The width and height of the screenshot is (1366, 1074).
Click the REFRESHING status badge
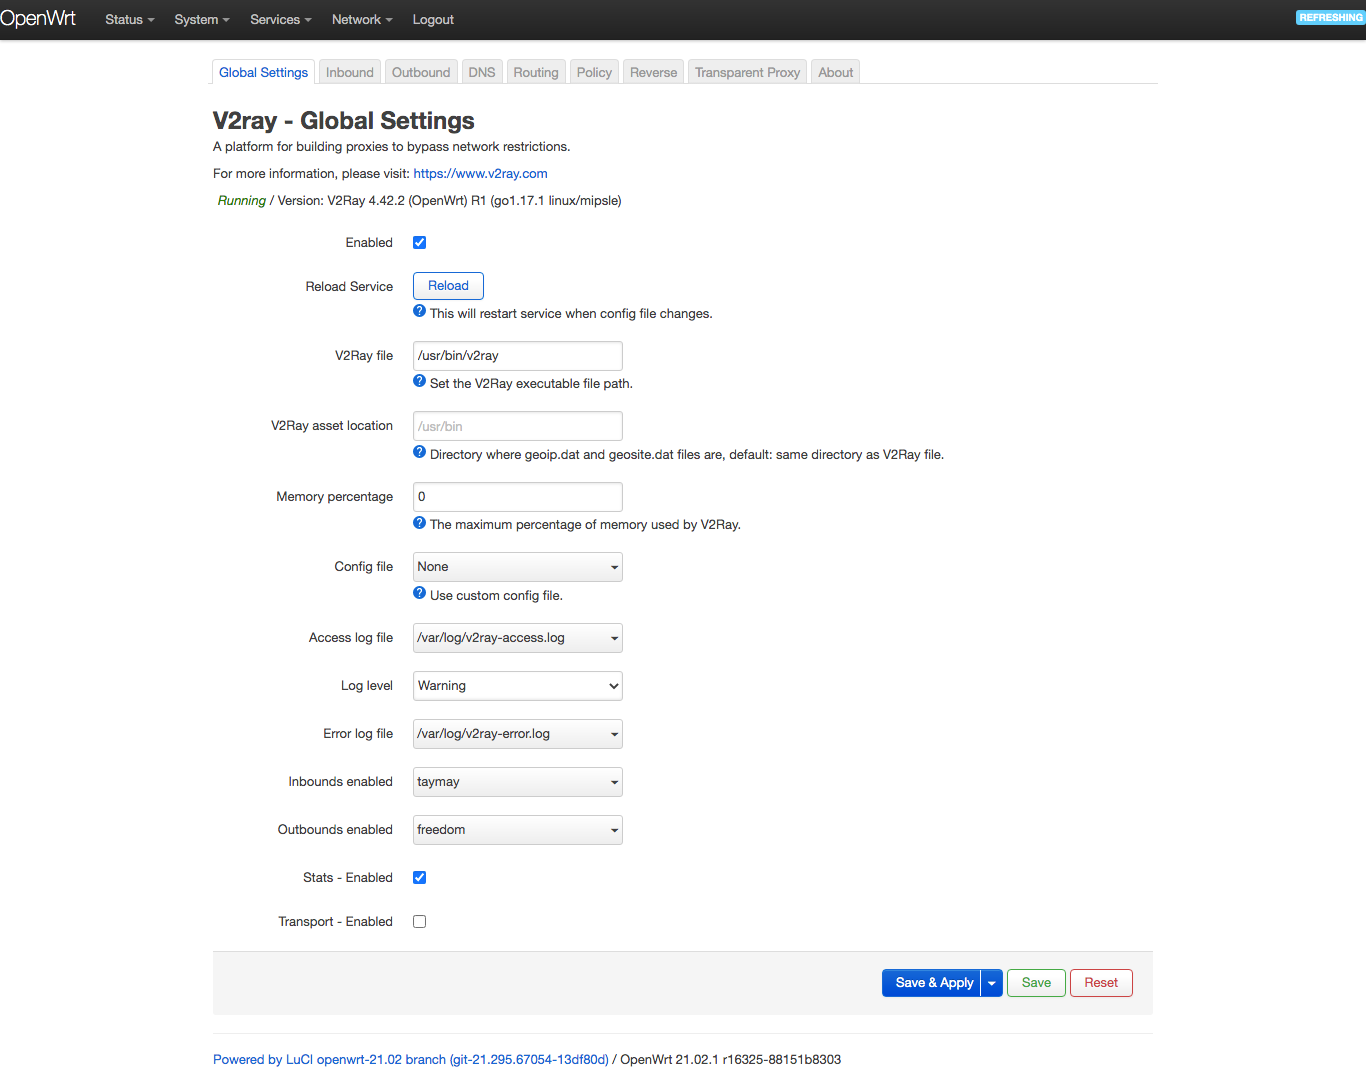[x=1330, y=17]
